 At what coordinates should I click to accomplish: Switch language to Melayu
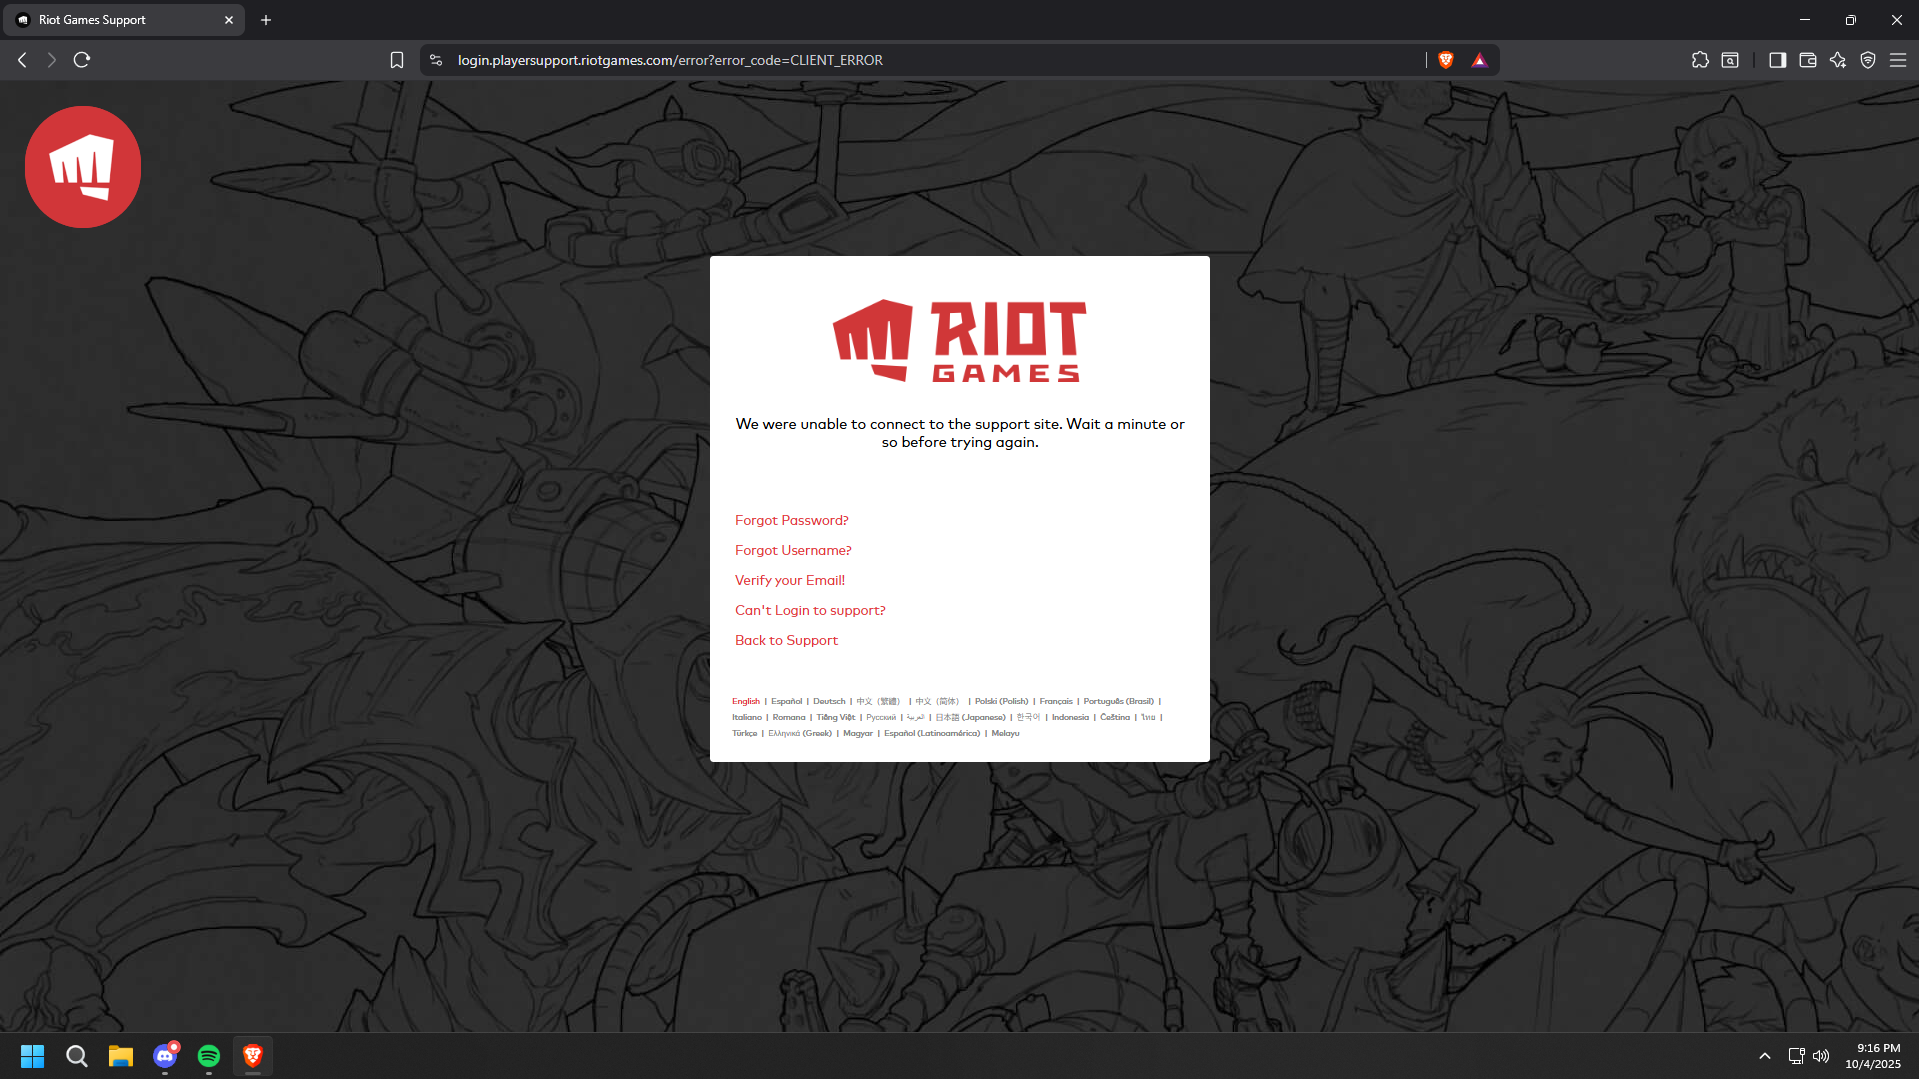1005,733
